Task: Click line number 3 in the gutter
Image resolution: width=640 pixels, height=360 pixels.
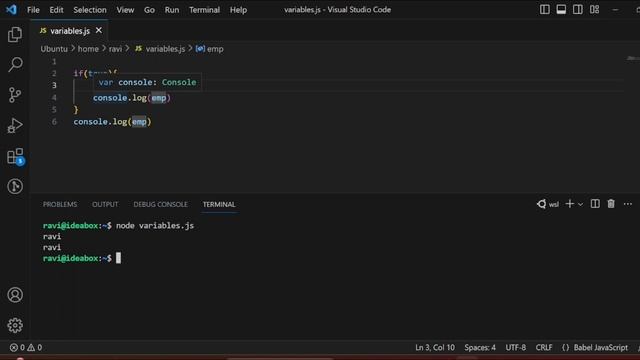Action: pos(54,85)
